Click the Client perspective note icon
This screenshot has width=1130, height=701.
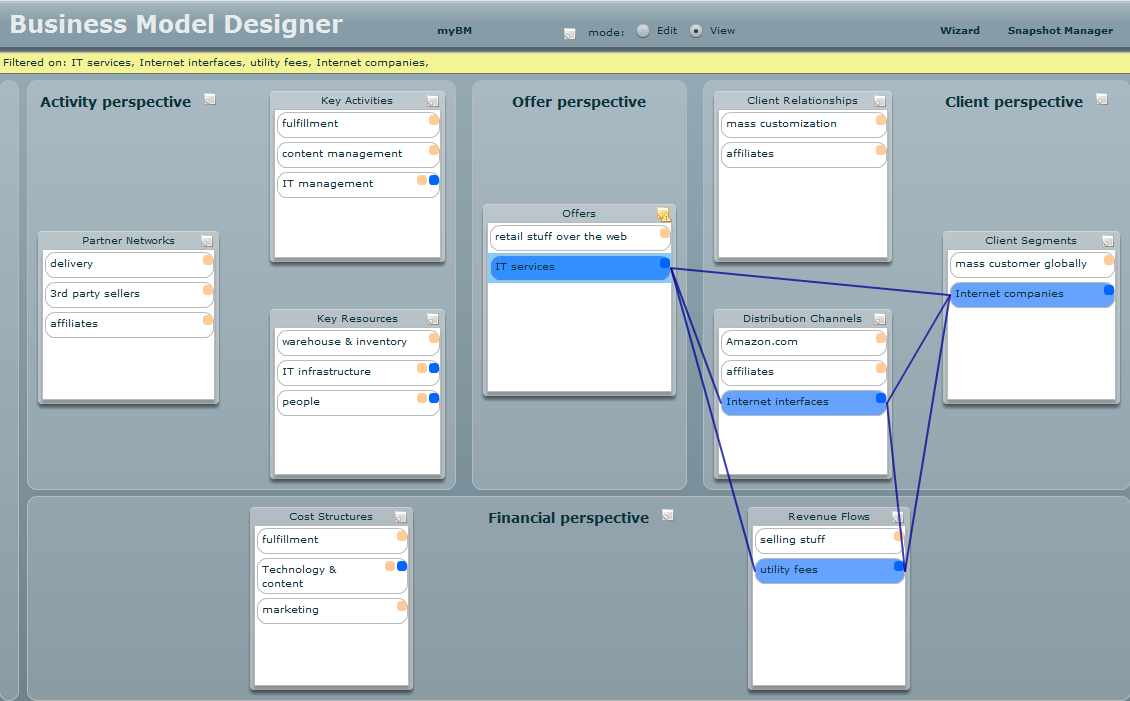[x=1102, y=99]
